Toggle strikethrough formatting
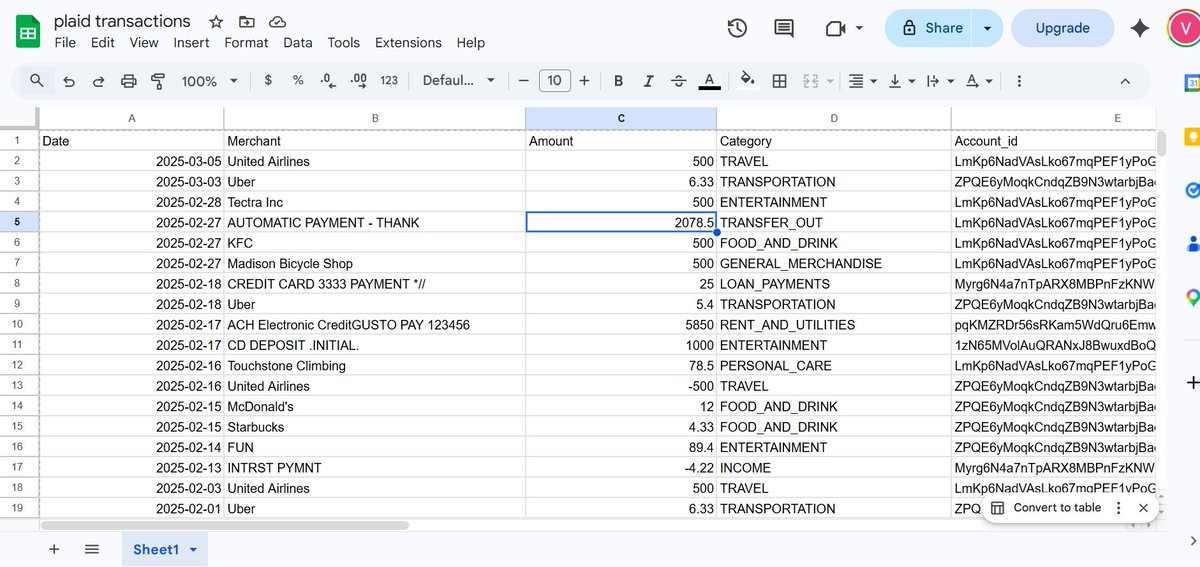This screenshot has width=1200, height=567. pos(679,81)
